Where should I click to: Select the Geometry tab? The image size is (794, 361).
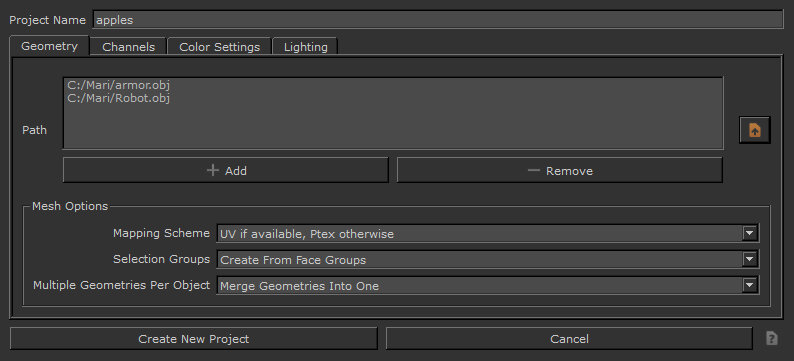50,46
